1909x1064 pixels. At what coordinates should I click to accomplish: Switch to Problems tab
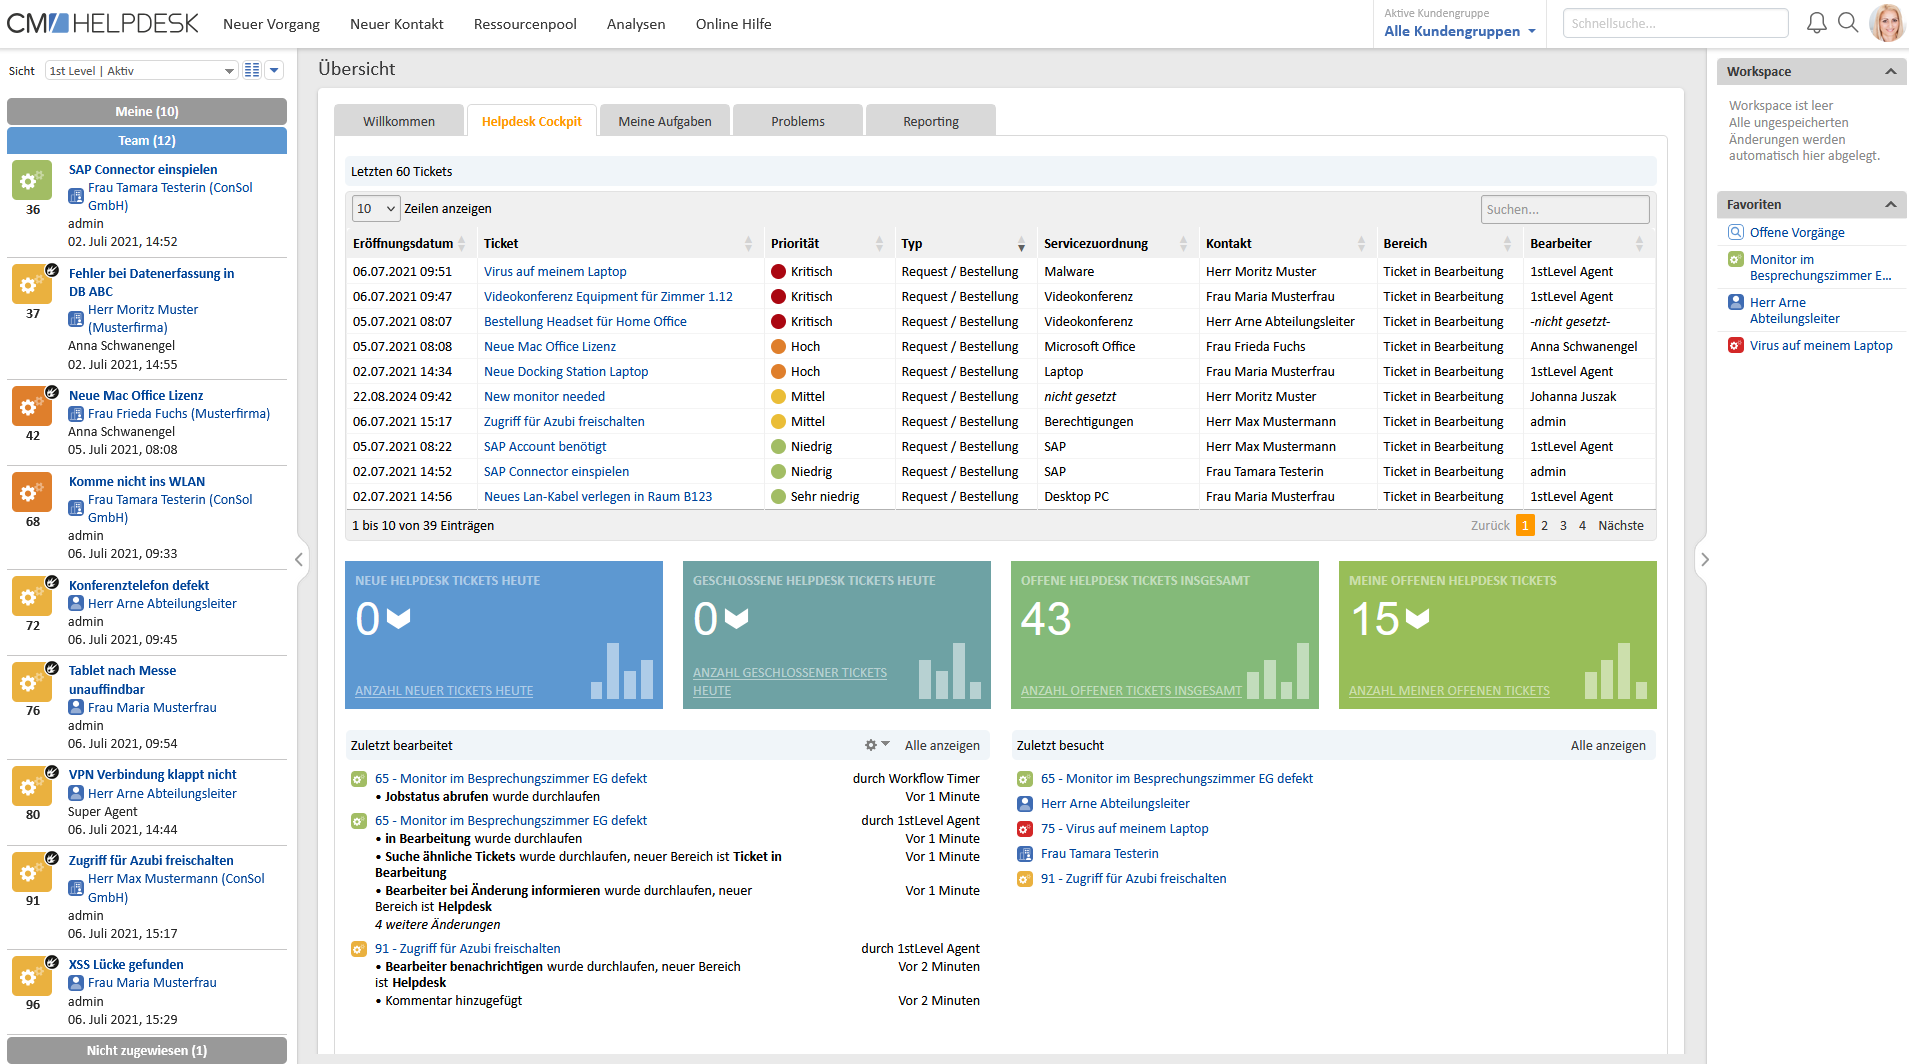[798, 121]
